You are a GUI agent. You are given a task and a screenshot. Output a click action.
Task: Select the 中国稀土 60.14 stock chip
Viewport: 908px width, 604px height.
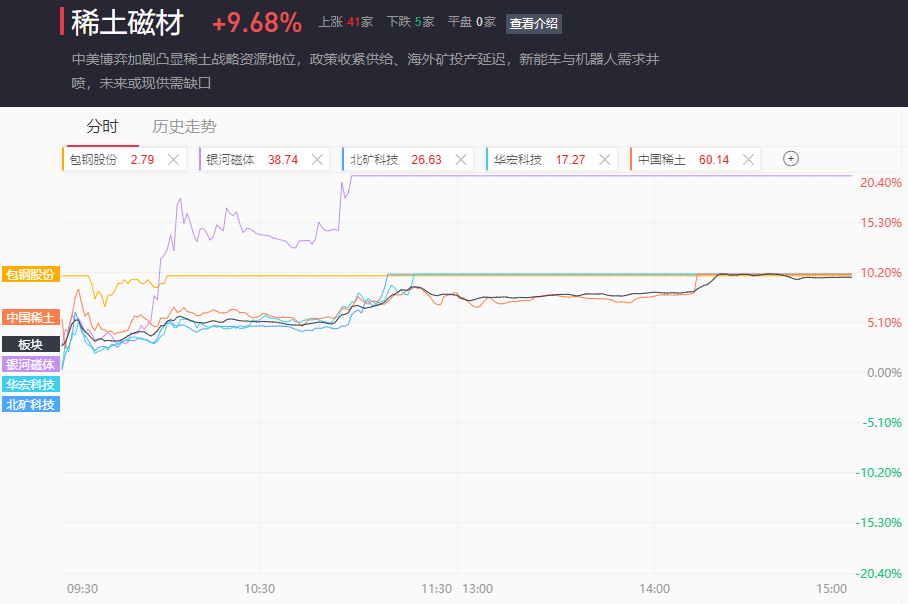pyautogui.click(x=684, y=159)
